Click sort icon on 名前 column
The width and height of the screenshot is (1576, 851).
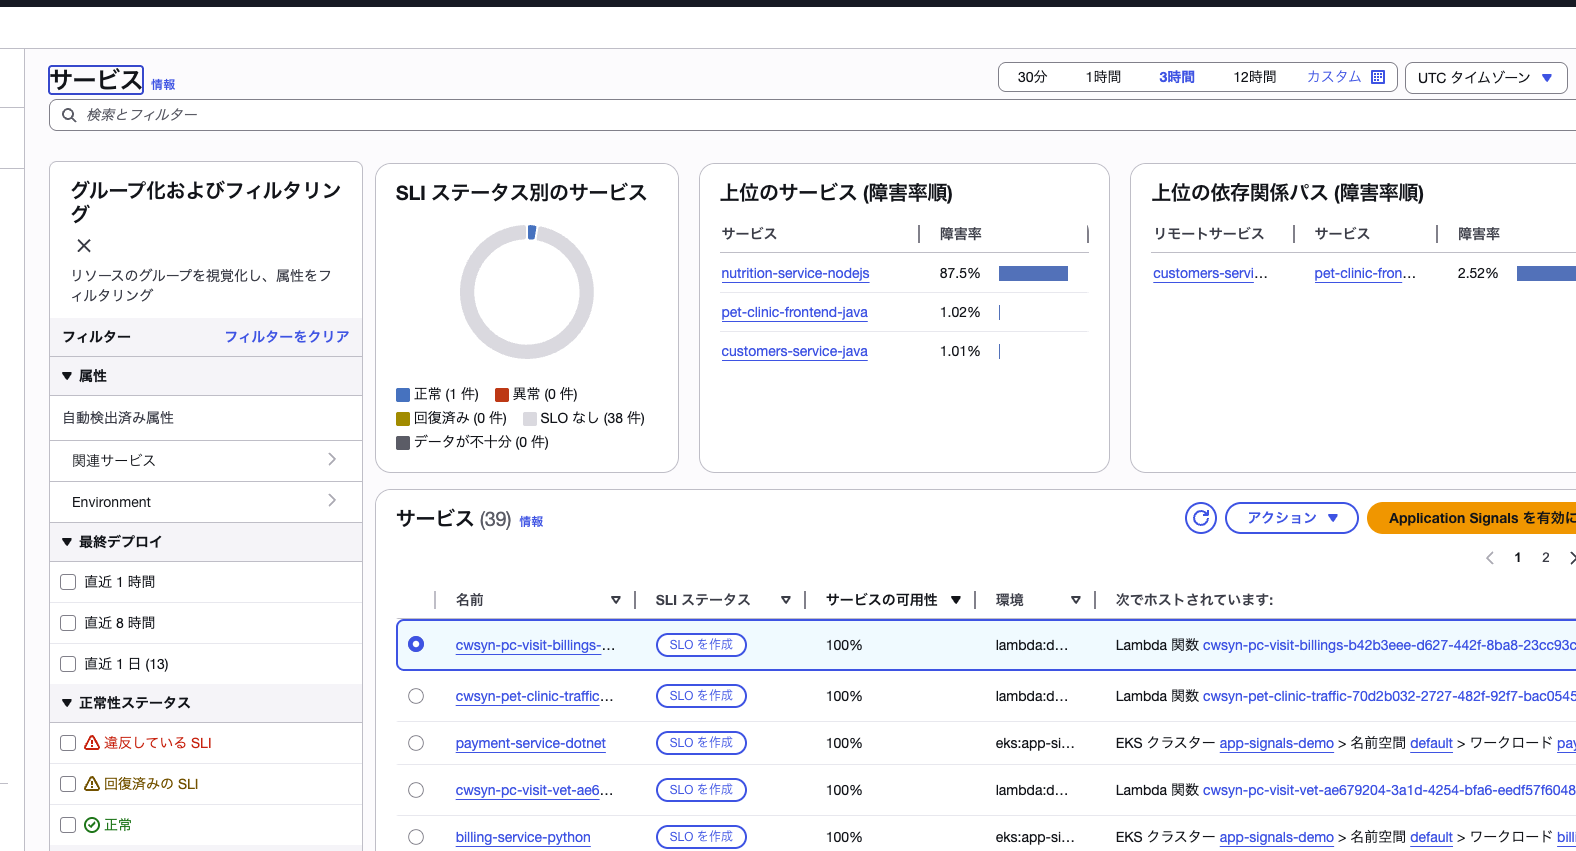(616, 600)
